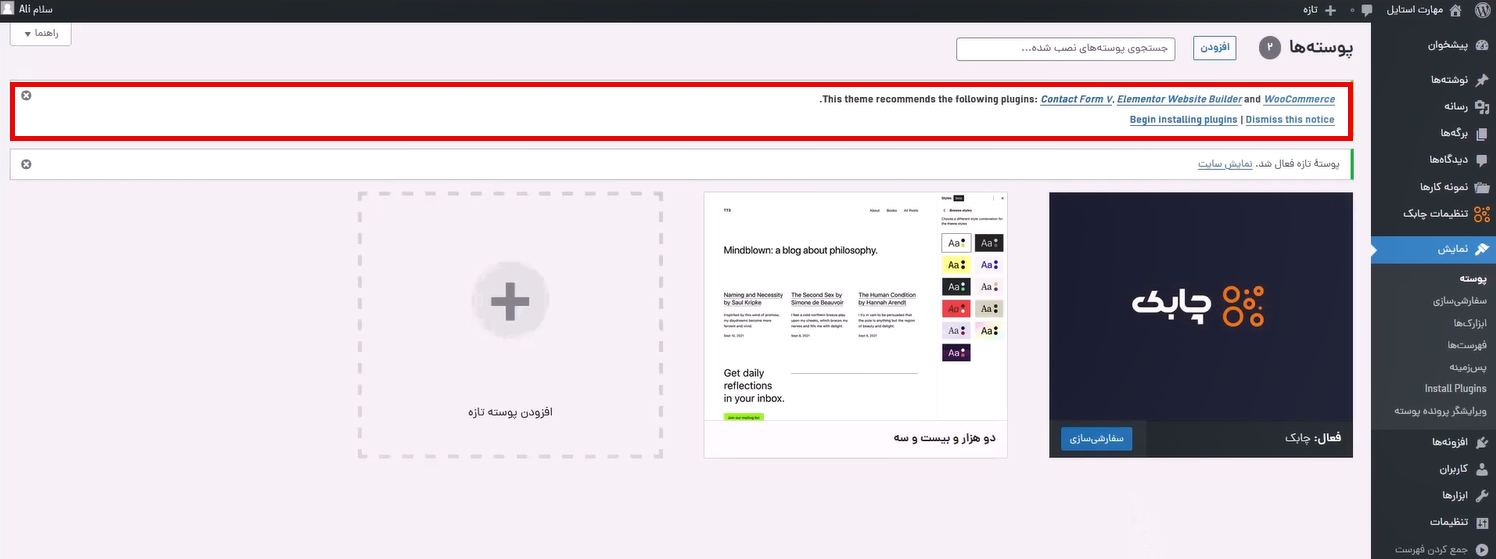Open the WooCommerce plugin link
1496x559 pixels.
pyautogui.click(x=1299, y=100)
